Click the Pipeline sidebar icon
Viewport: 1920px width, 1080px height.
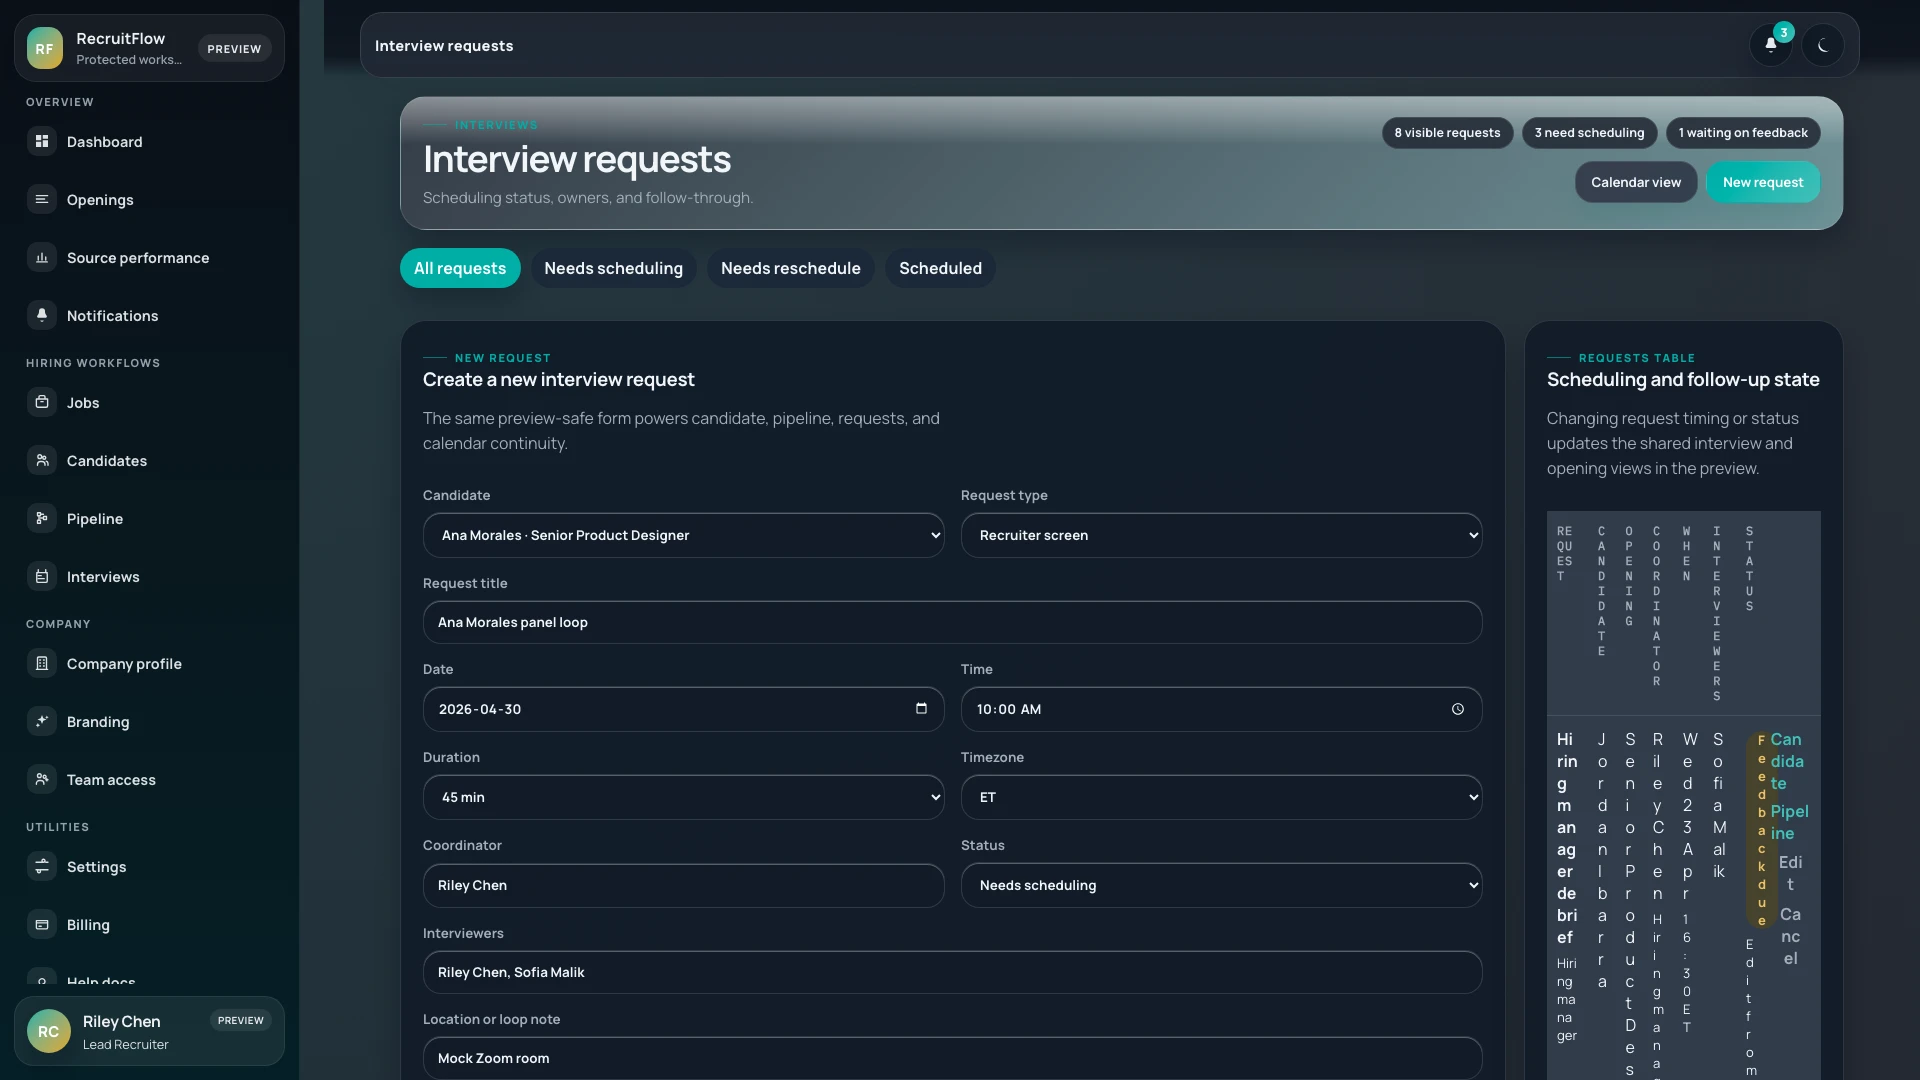(x=42, y=518)
